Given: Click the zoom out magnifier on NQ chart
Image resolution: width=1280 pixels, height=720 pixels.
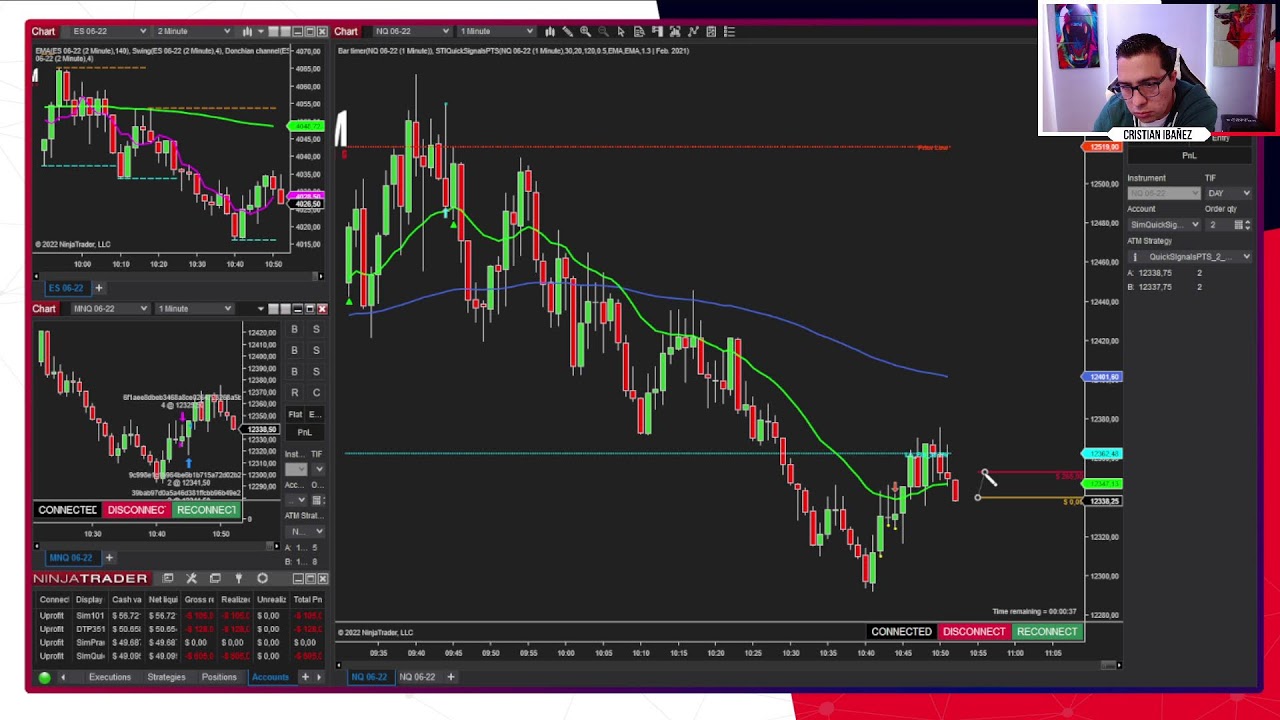Looking at the screenshot, I should (603, 32).
